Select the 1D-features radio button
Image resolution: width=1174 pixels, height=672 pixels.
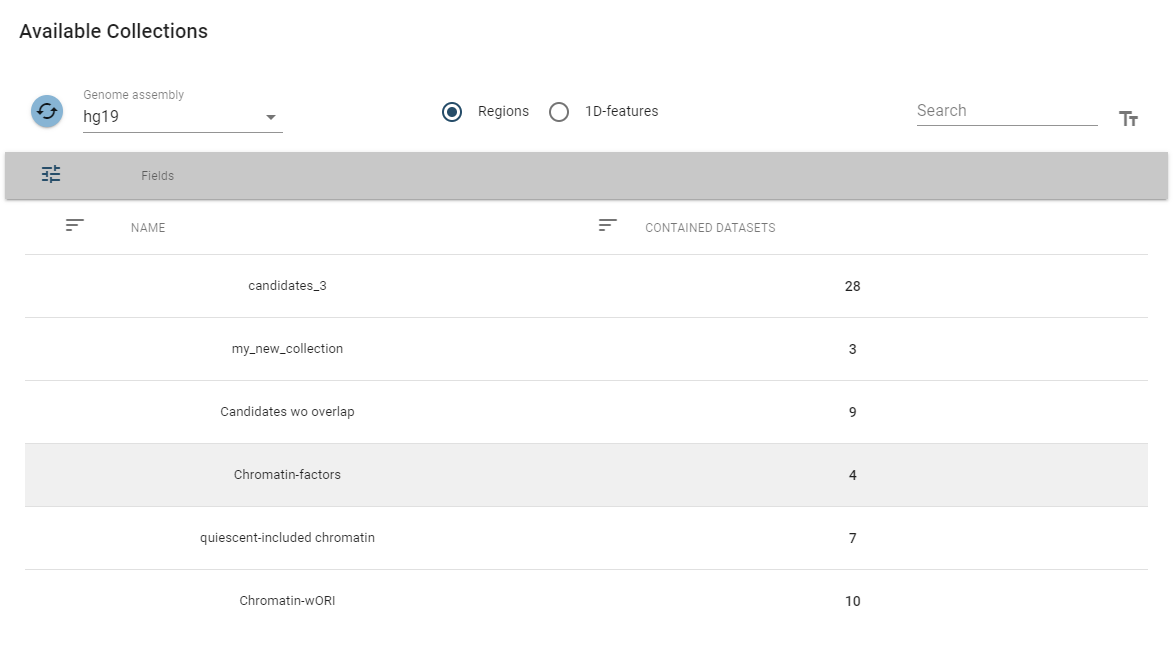[559, 112]
